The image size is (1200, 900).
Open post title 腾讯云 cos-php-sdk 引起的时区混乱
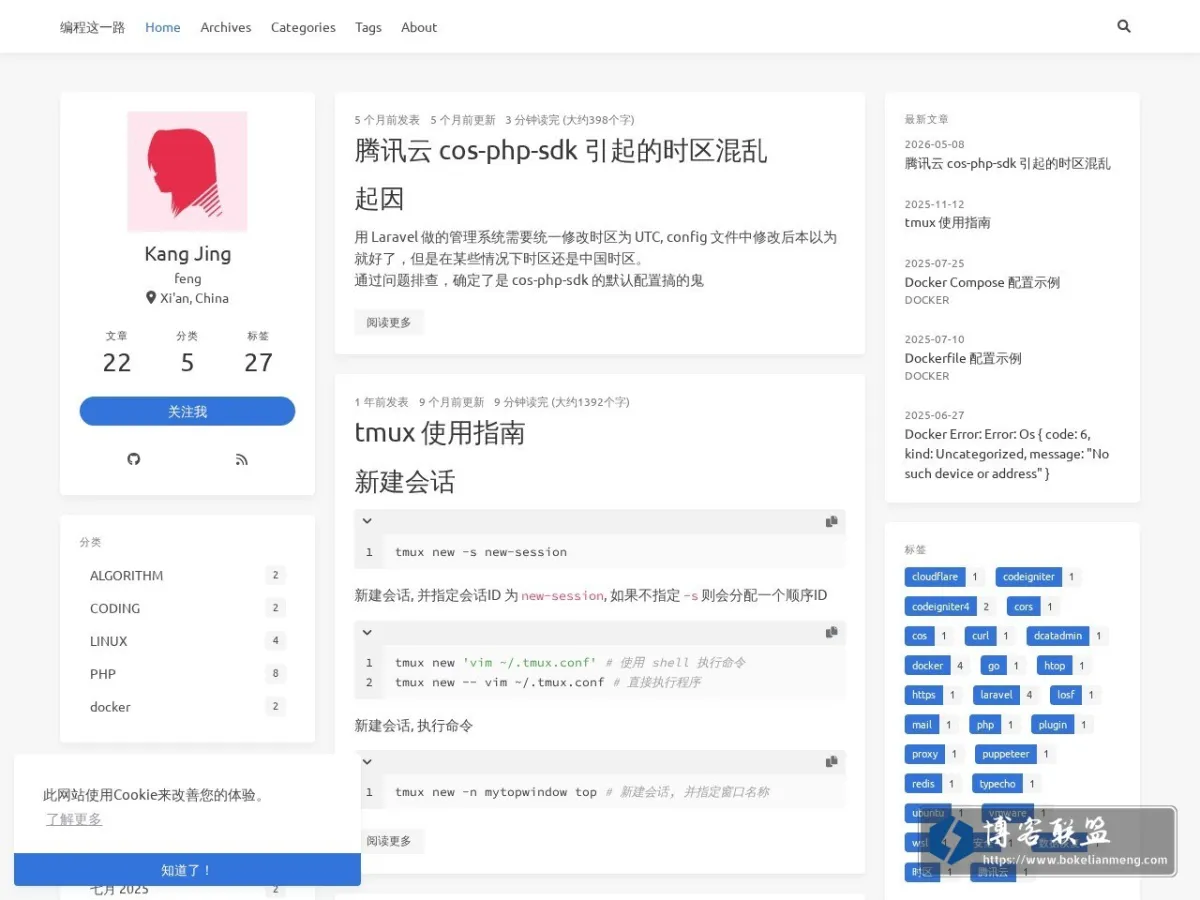561,151
